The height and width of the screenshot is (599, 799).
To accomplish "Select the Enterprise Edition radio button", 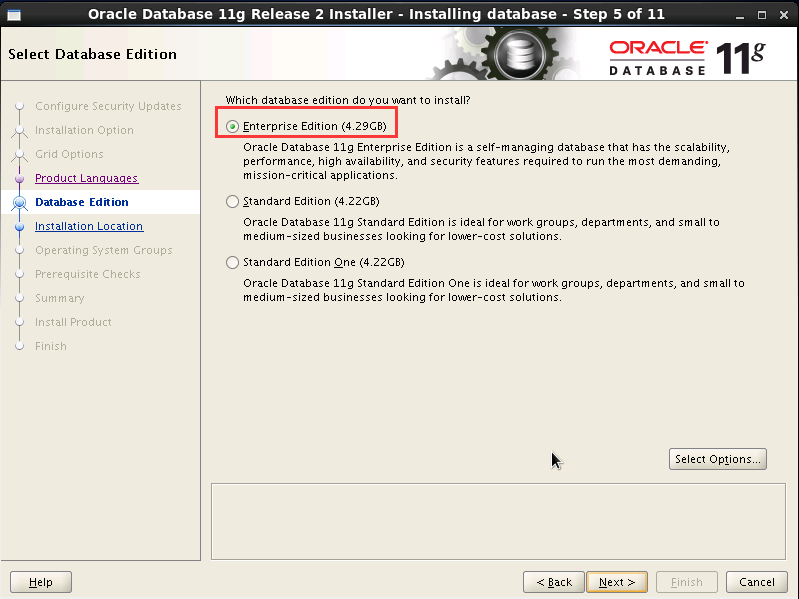I will point(232,126).
